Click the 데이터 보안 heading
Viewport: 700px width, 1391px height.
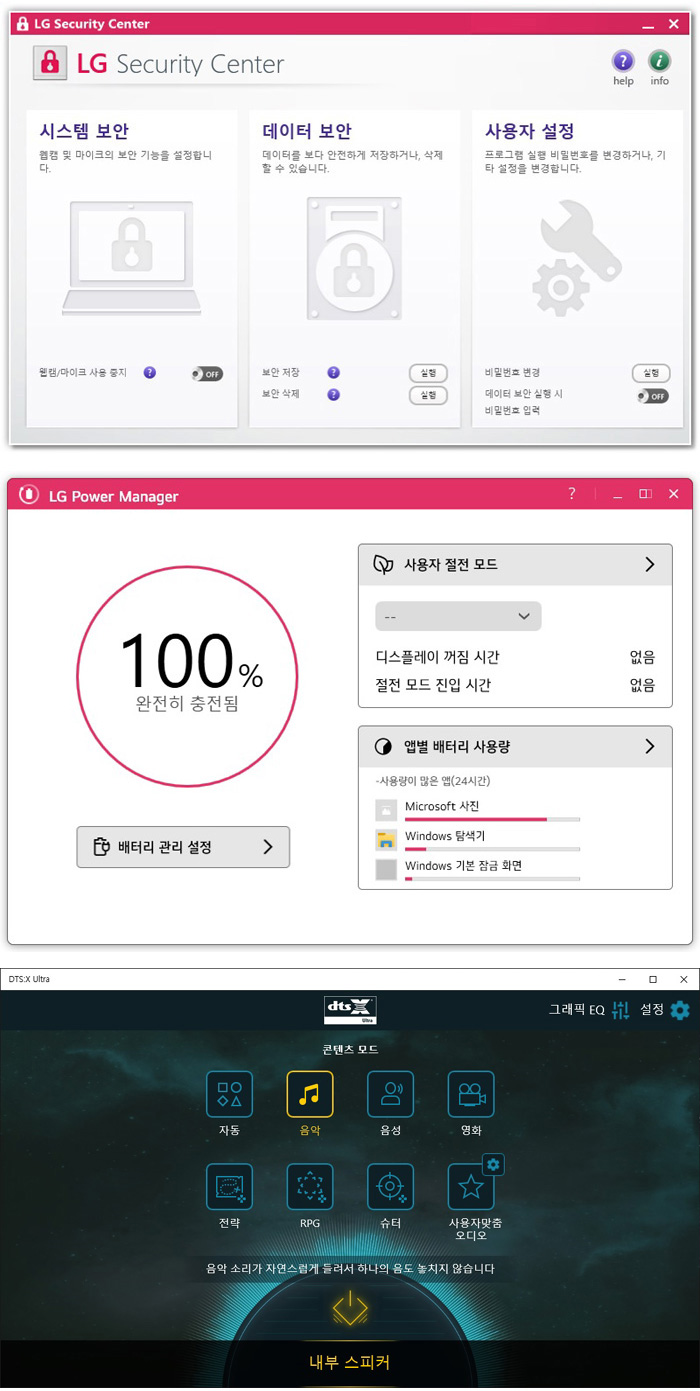coord(307,131)
